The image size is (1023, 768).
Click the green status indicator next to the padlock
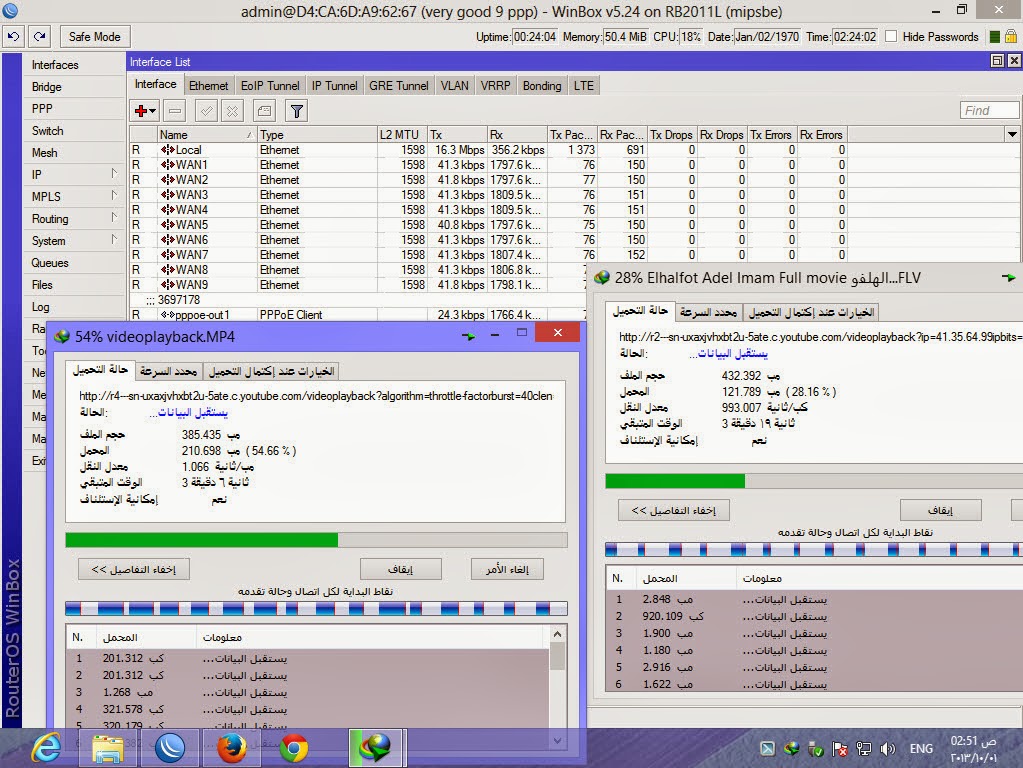tap(995, 37)
